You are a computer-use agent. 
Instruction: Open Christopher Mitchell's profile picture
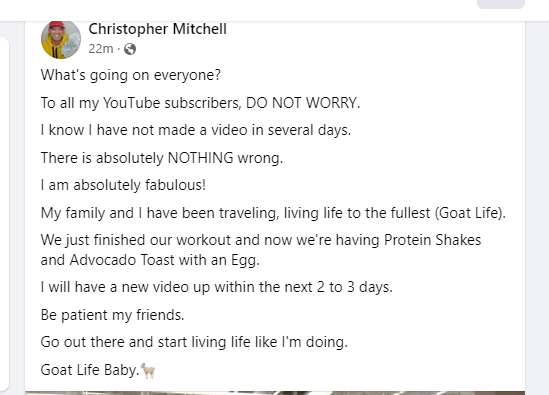coord(61,39)
